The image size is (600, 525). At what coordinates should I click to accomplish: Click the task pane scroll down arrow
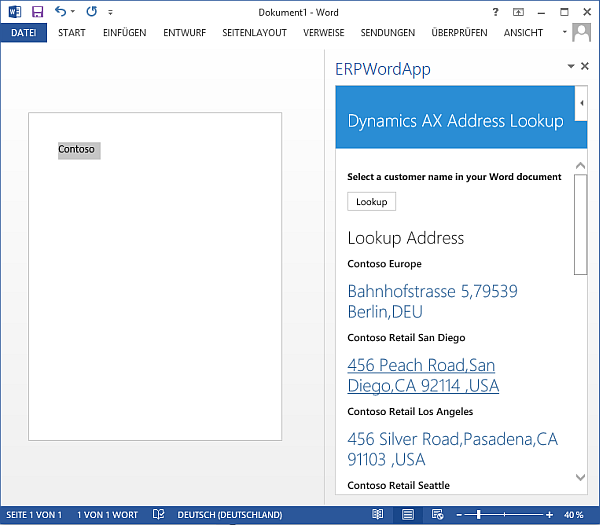pyautogui.click(x=581, y=478)
